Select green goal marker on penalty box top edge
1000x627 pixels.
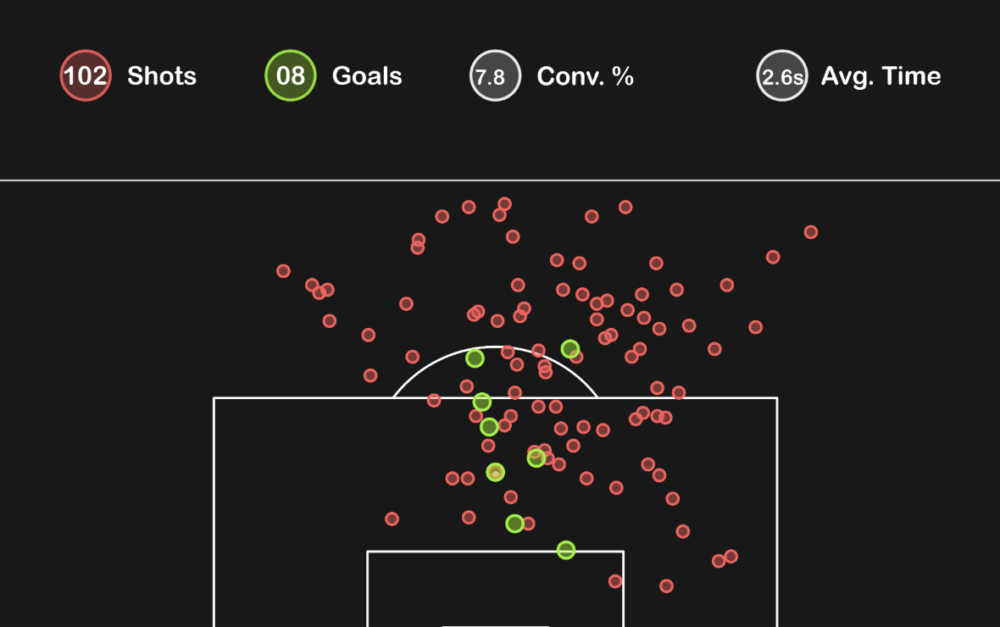tap(482, 402)
